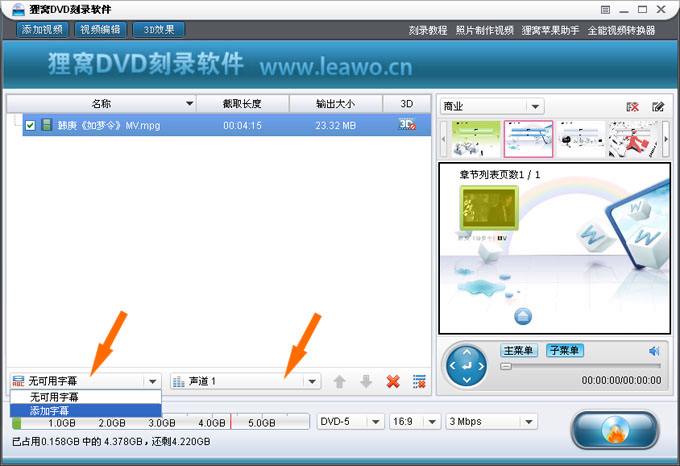680x466 pixels.
Task: Open the 商业 template category dropdown
Action: (x=492, y=106)
